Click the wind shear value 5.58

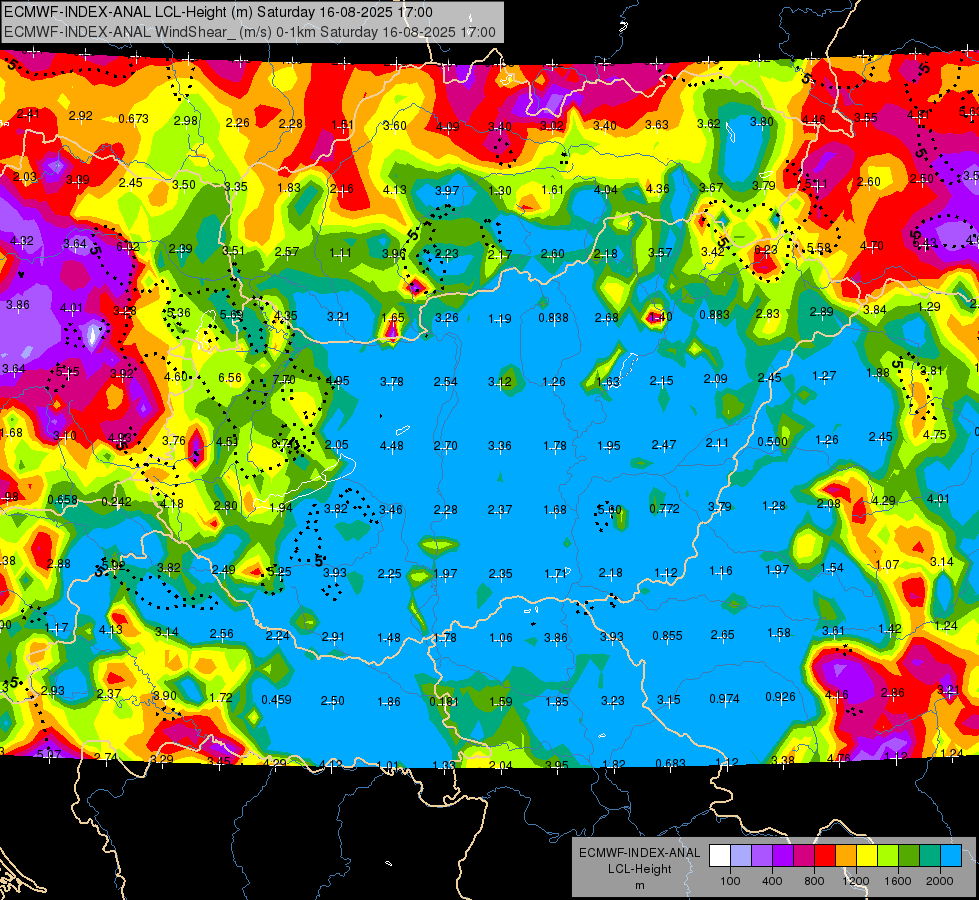(819, 249)
